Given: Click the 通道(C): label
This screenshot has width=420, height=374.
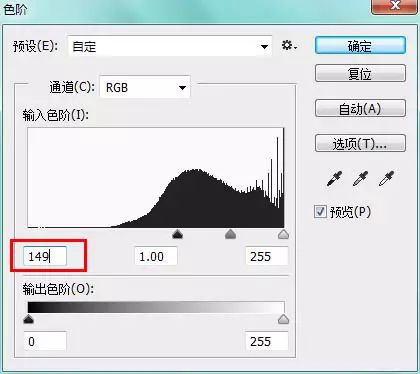Looking at the screenshot, I should point(72,88).
